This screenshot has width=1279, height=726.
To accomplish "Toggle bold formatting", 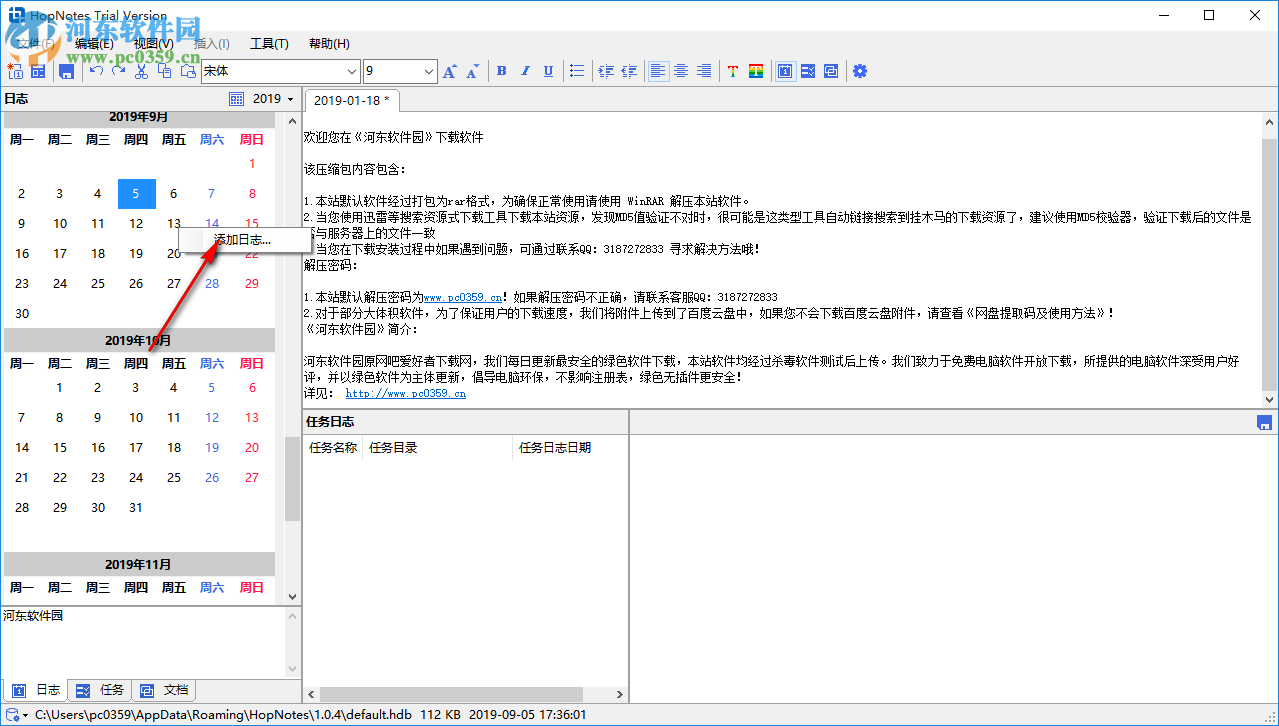I will click(x=501, y=71).
